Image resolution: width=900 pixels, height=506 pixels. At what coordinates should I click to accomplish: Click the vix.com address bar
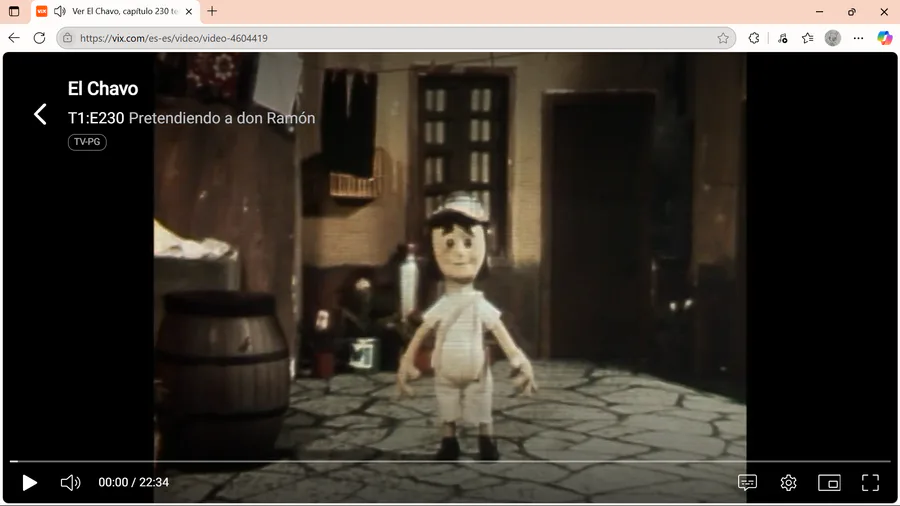pyautogui.click(x=396, y=38)
